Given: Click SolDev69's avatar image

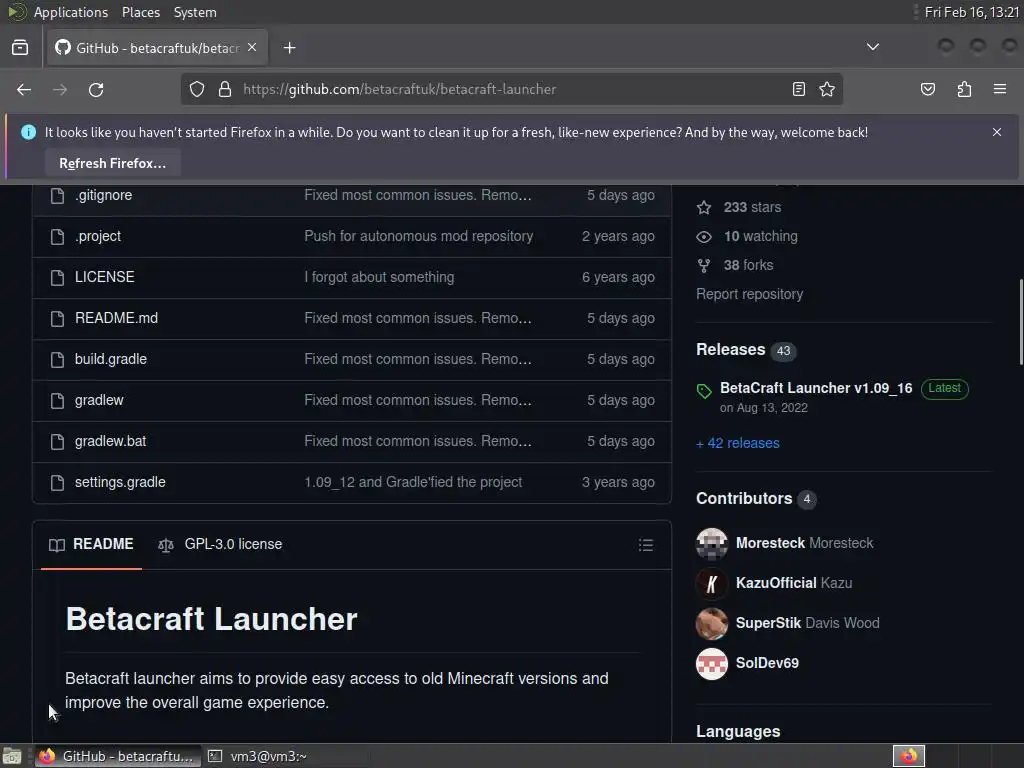Looking at the screenshot, I should [712, 664].
